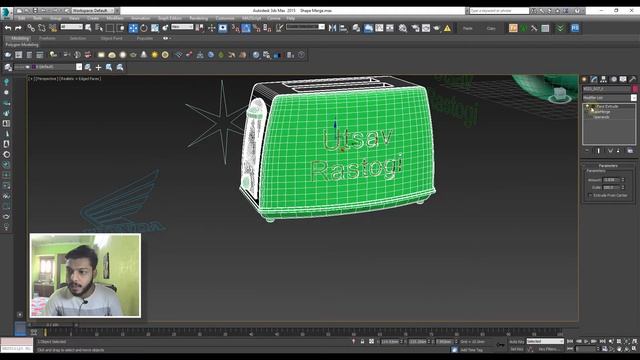Open the Utilities command panel tab
Viewport: 640px width, 360px height.
point(633,79)
